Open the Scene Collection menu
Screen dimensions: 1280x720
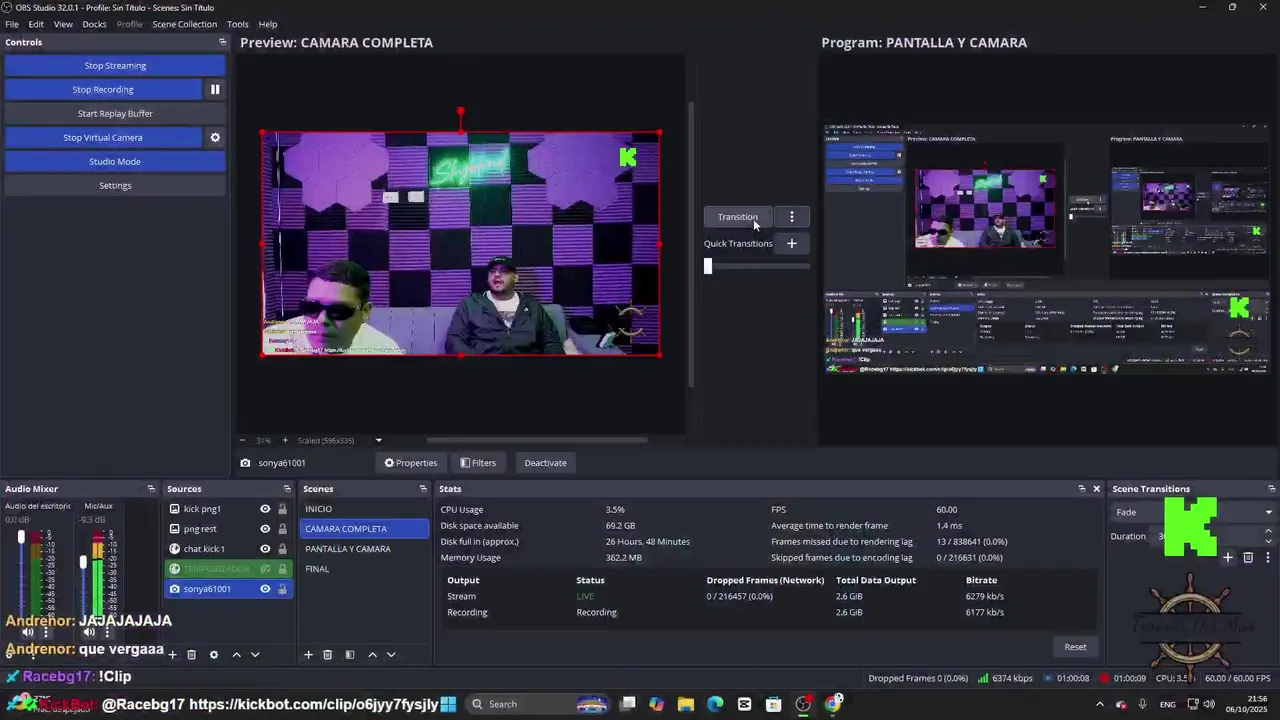184,24
